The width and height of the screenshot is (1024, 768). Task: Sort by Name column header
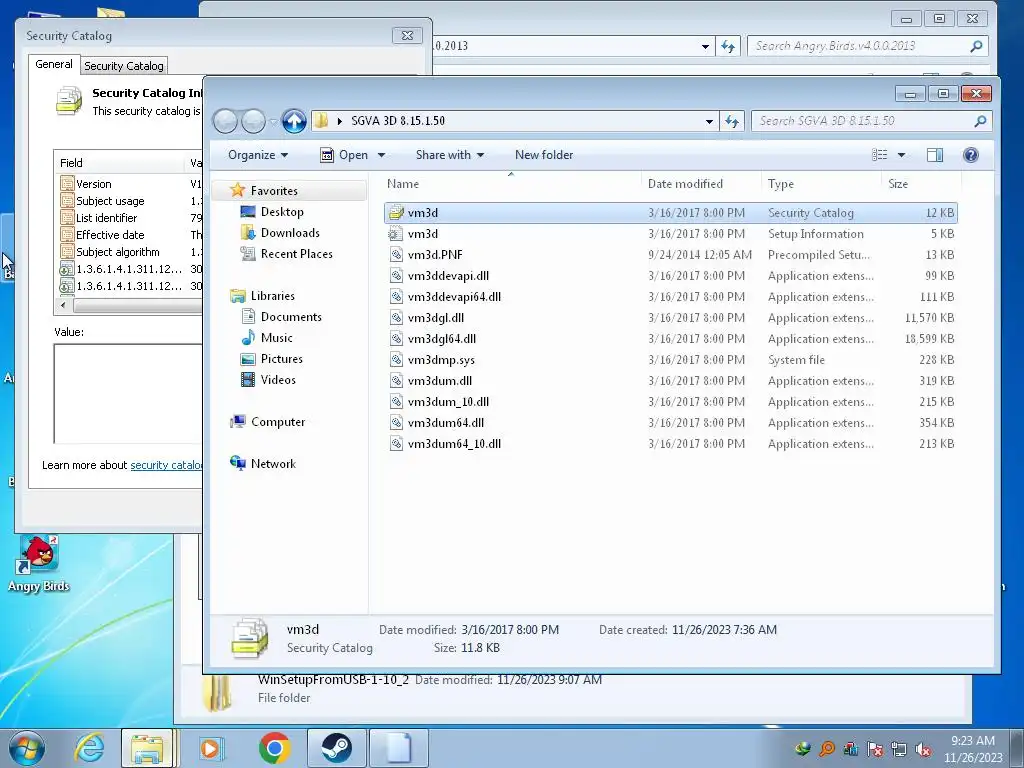point(512,184)
